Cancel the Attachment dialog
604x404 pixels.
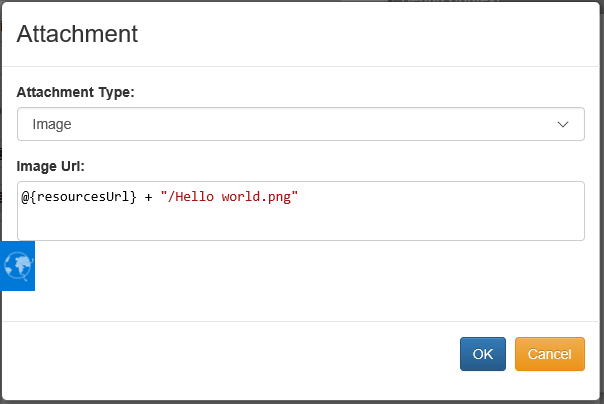tap(550, 354)
